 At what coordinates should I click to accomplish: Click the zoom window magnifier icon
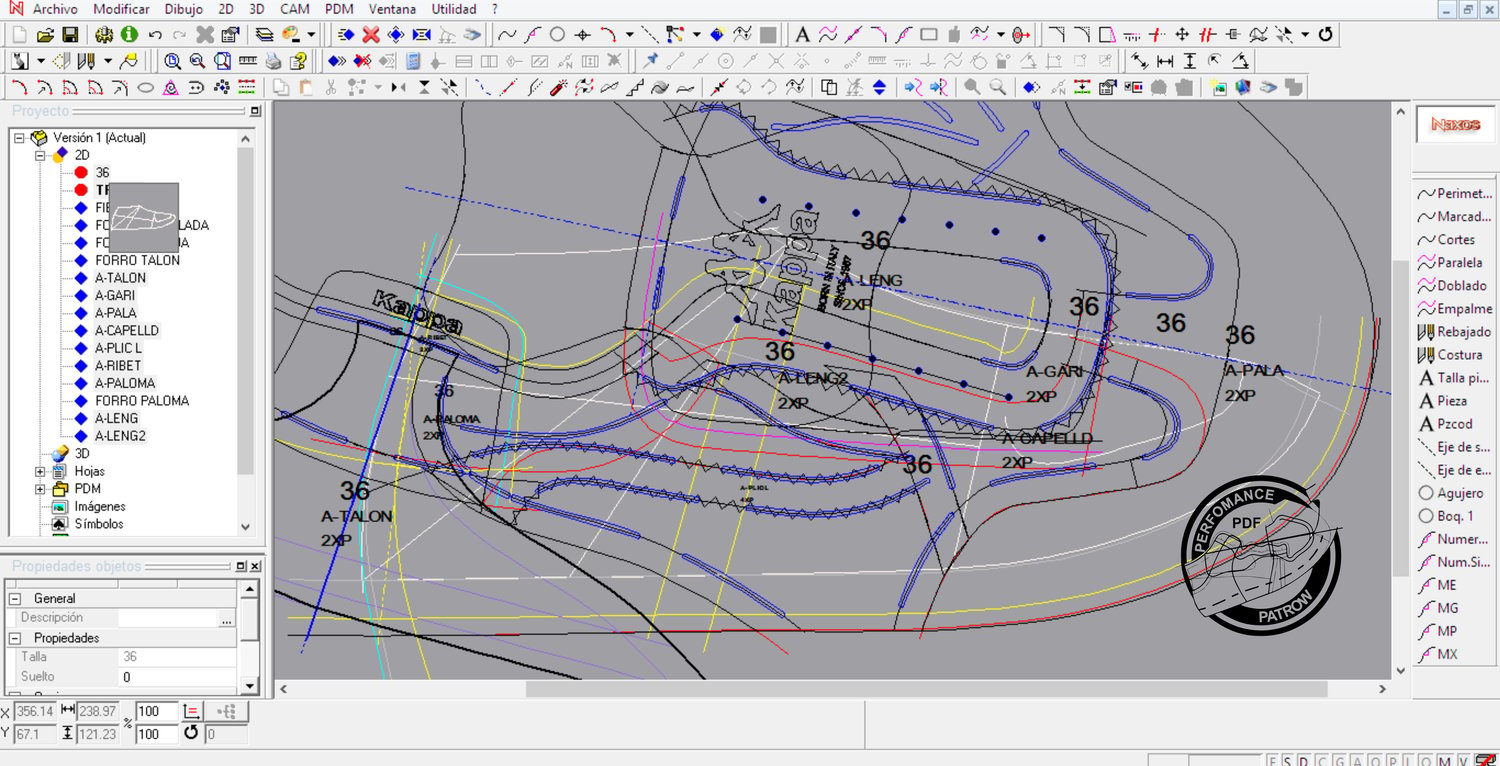point(172,61)
